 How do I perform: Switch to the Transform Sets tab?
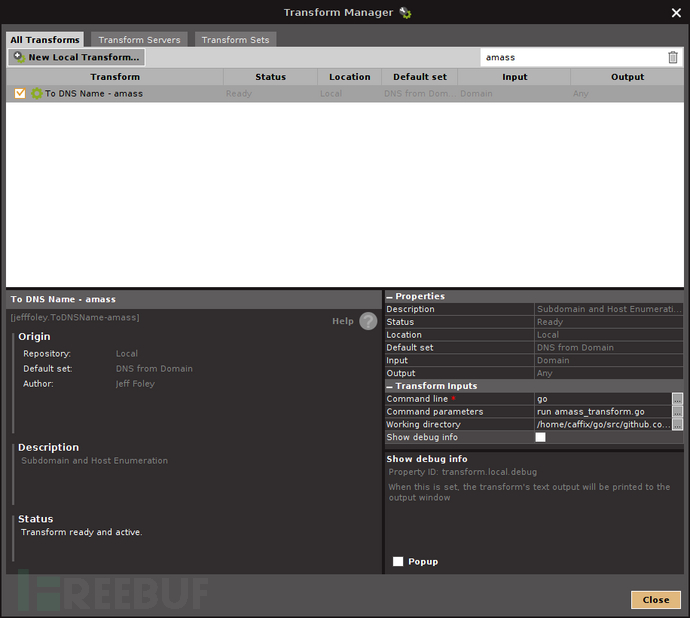pyautogui.click(x=235, y=40)
